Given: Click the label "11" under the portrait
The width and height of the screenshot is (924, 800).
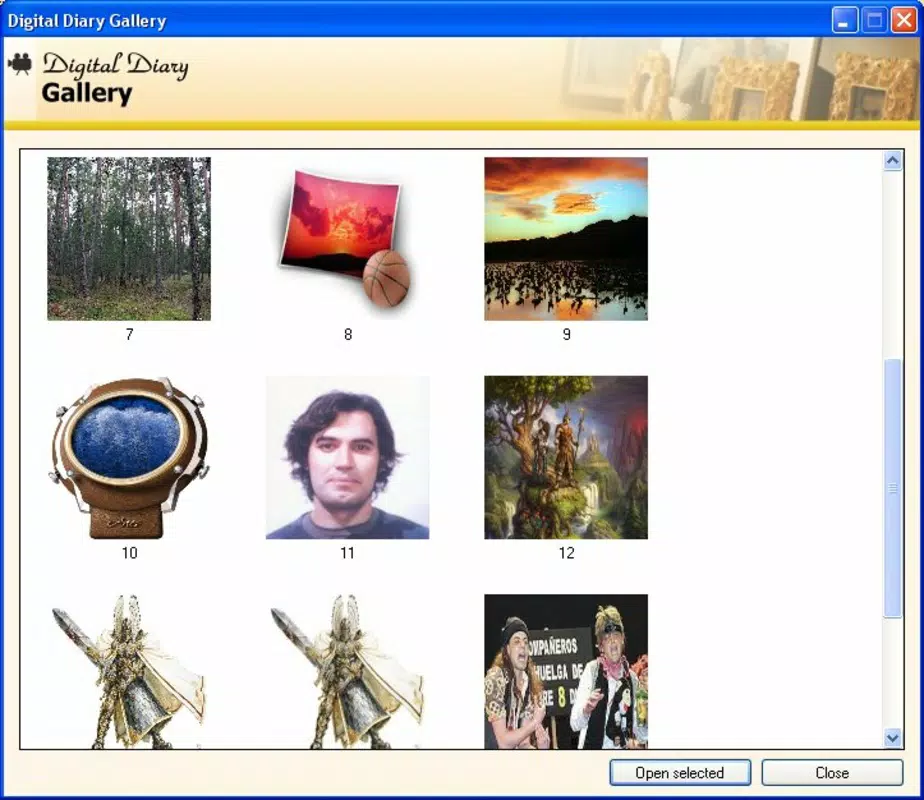Looking at the screenshot, I should tap(348, 553).
